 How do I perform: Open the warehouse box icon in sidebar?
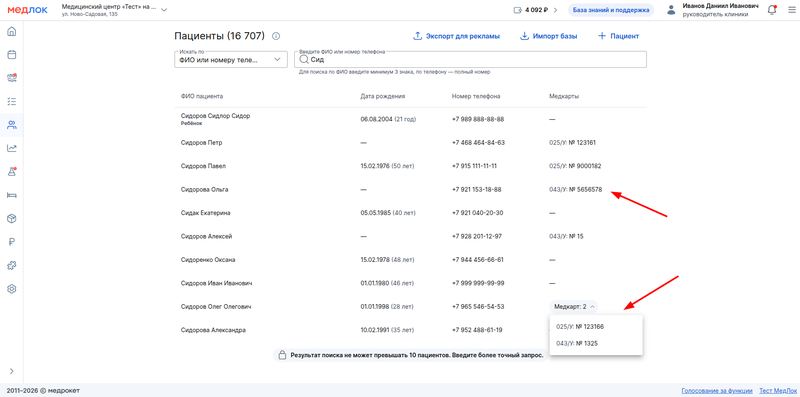pyautogui.click(x=11, y=218)
